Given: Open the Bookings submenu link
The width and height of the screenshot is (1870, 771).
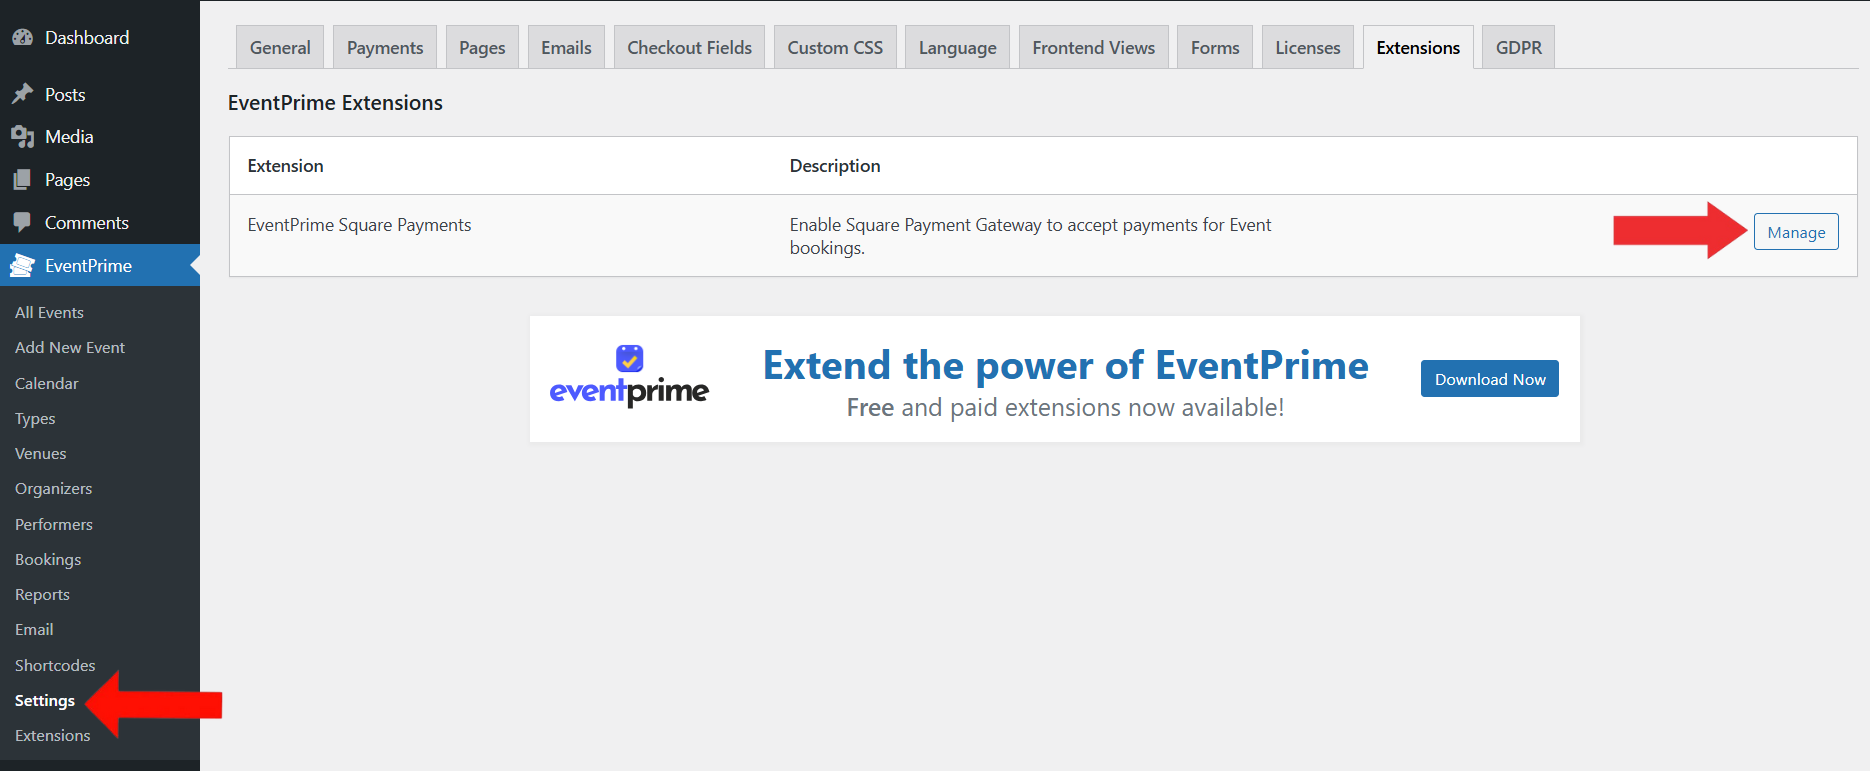Looking at the screenshot, I should pyautogui.click(x=48, y=560).
